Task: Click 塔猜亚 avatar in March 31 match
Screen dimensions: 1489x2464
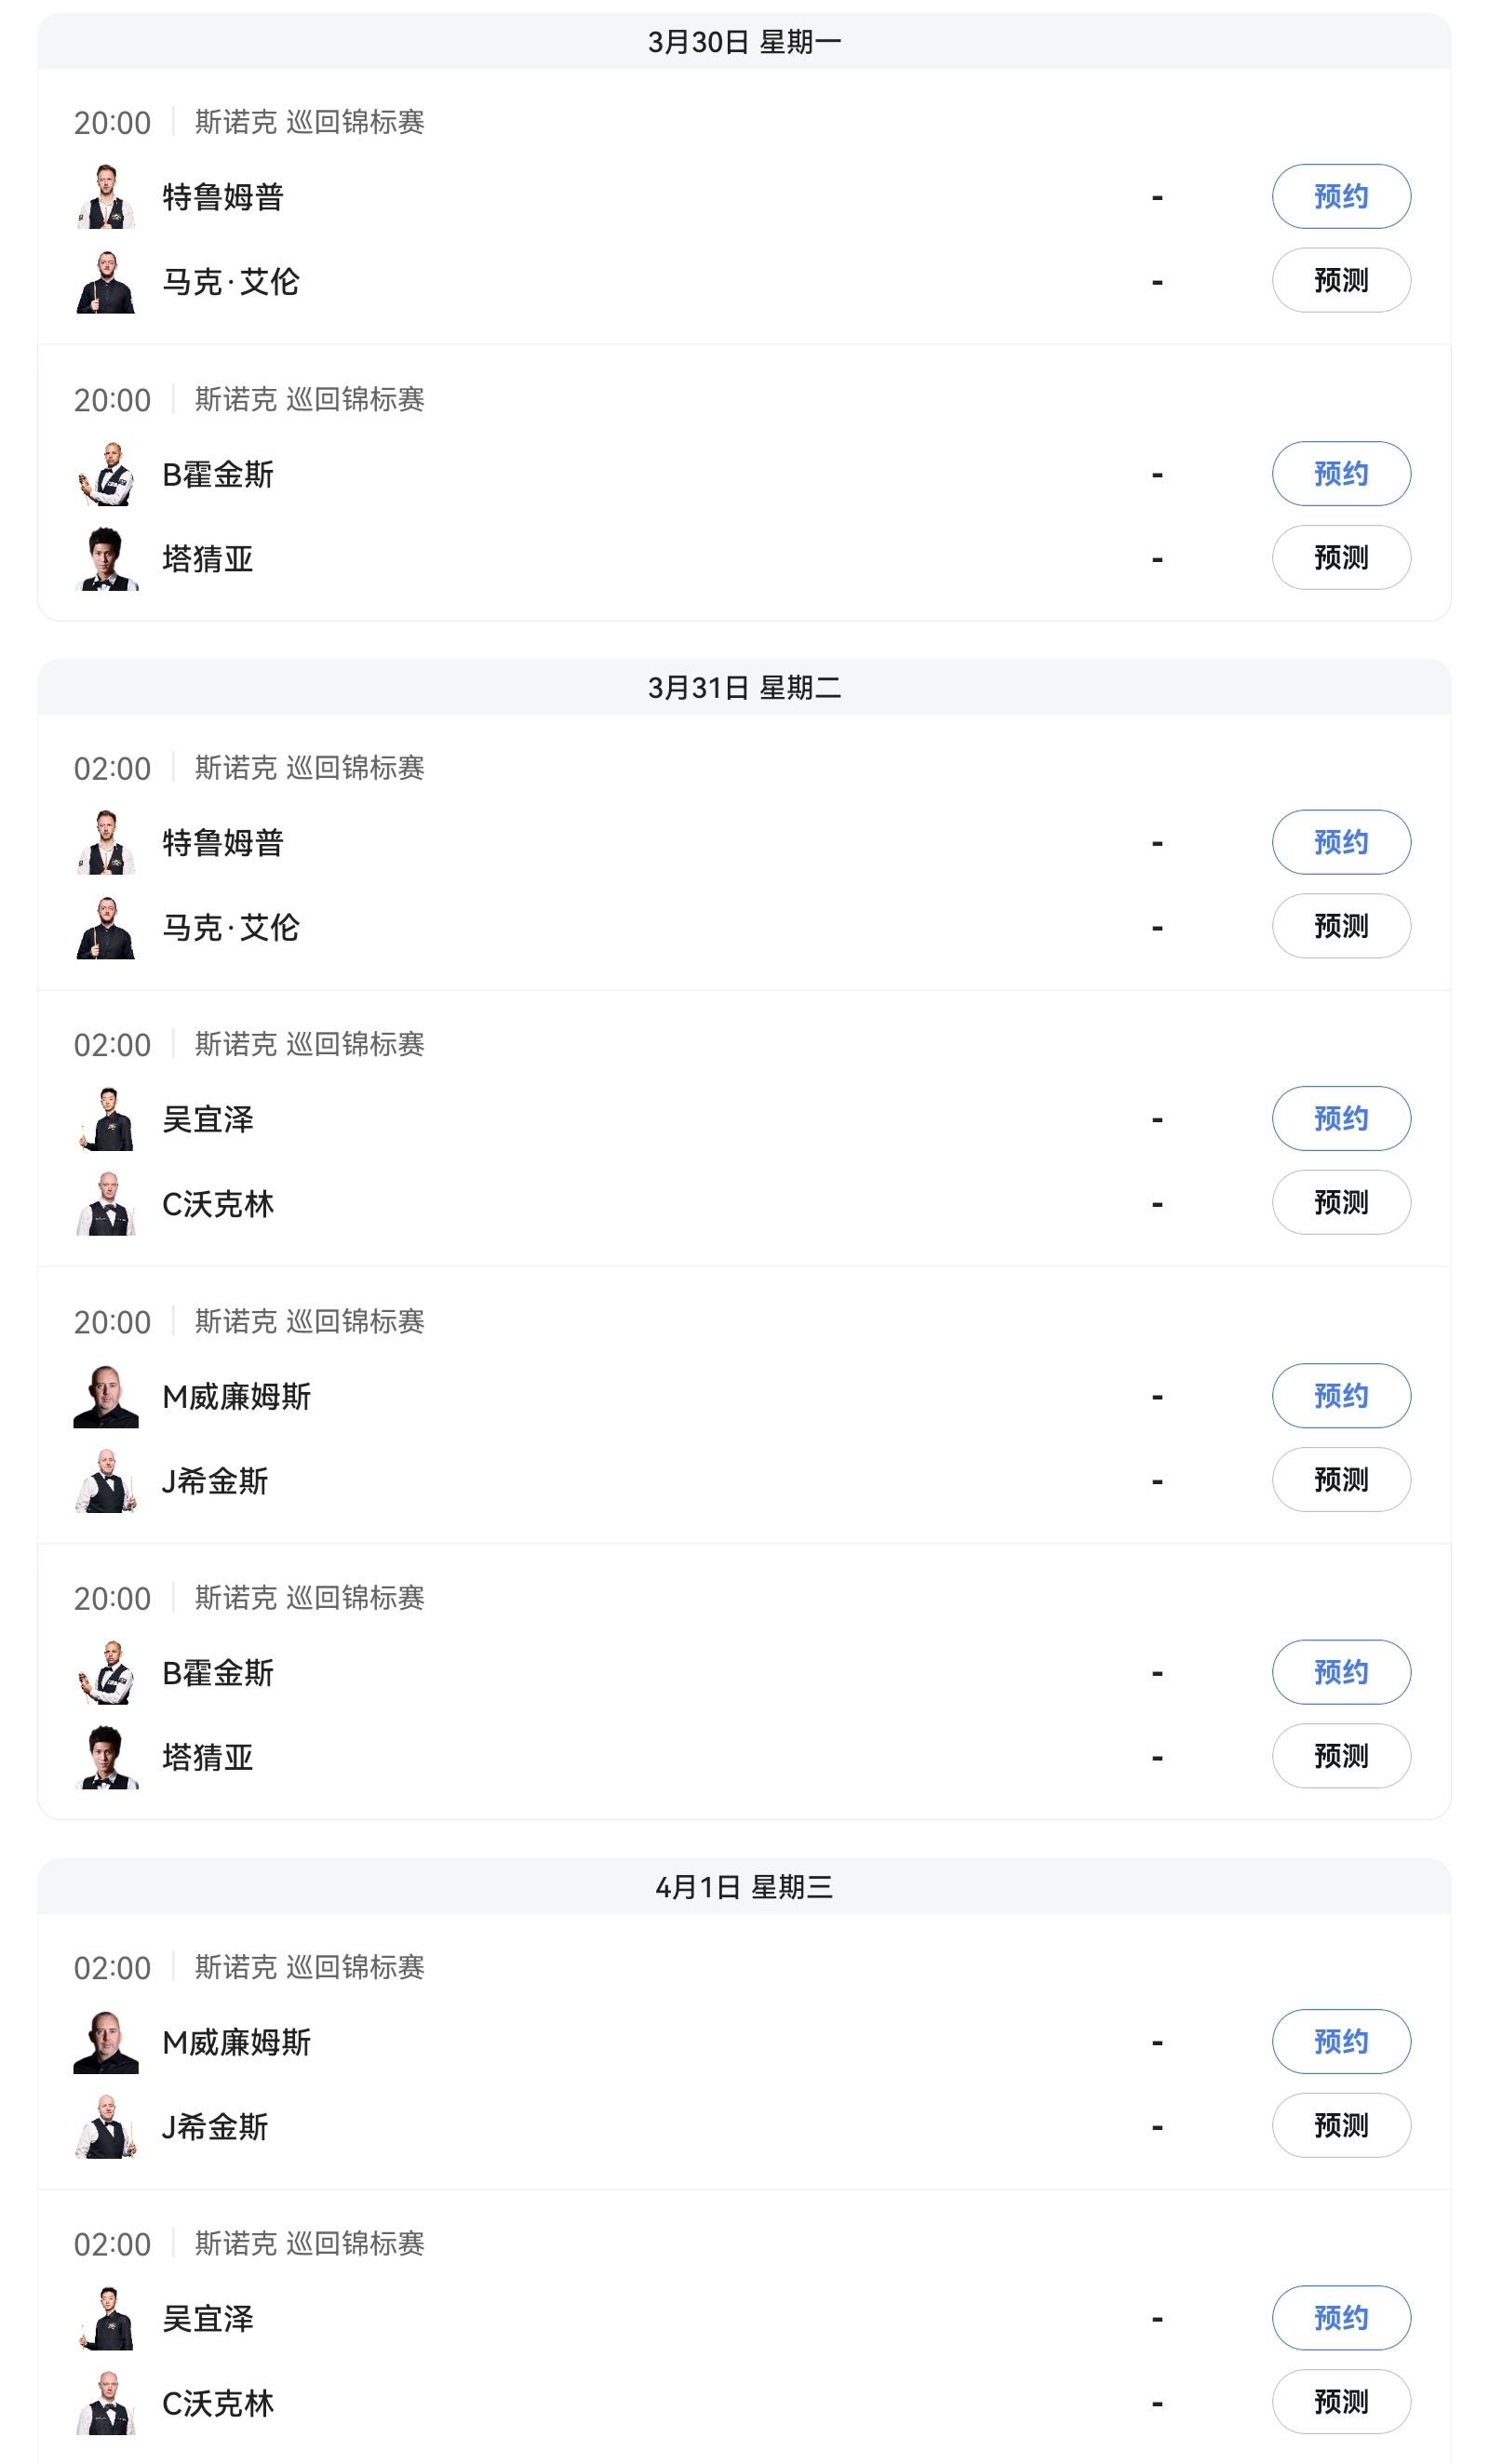Action: [106, 1757]
